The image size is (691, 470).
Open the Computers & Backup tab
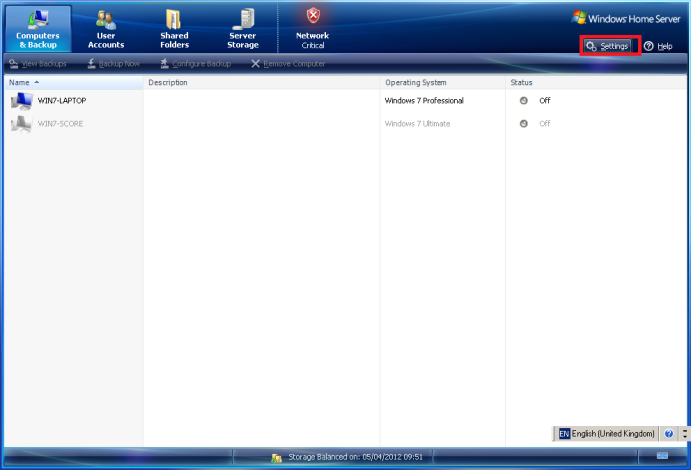point(38,29)
